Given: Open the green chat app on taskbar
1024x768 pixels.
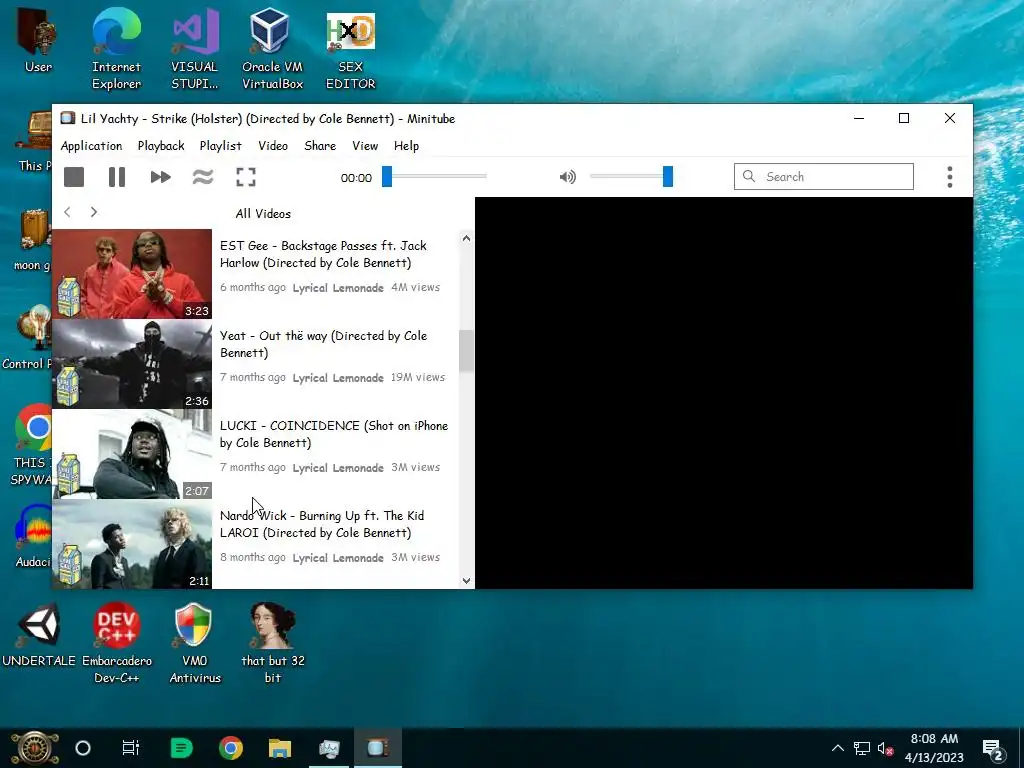Looking at the screenshot, I should (181, 748).
